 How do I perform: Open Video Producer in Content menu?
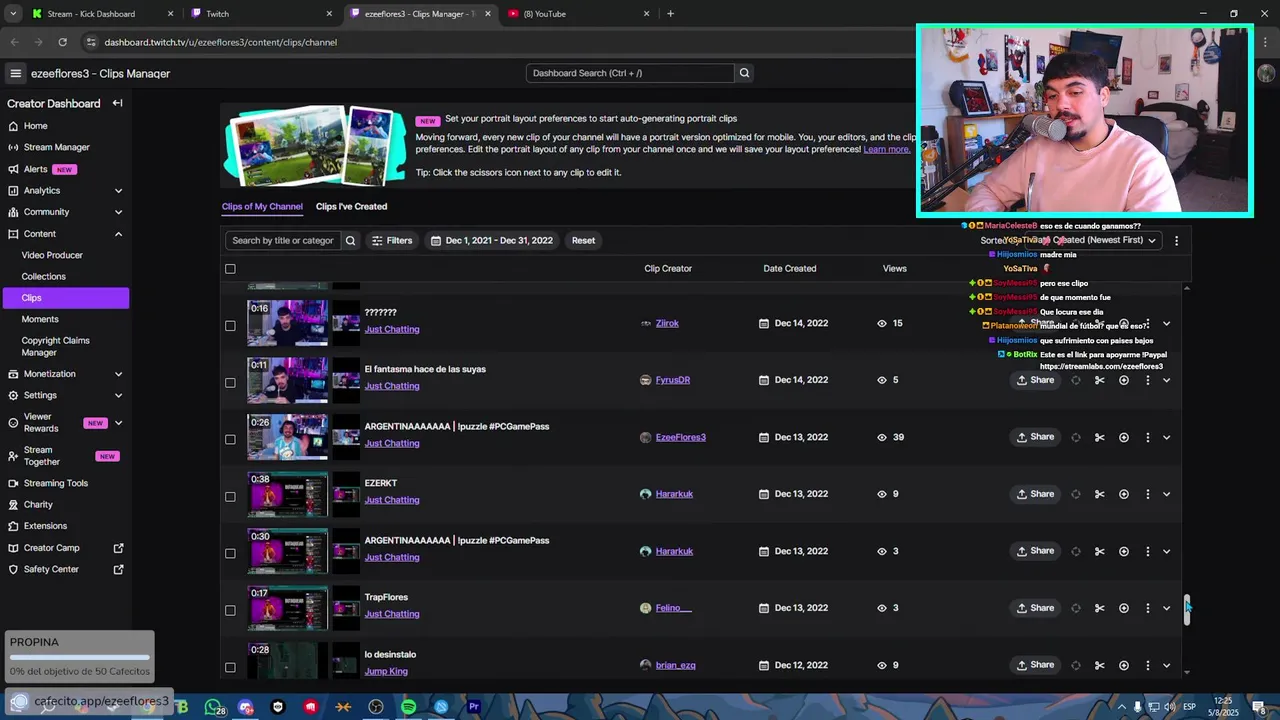(x=52, y=255)
